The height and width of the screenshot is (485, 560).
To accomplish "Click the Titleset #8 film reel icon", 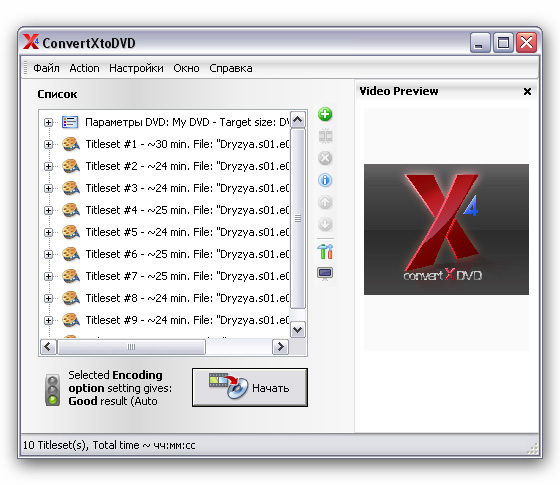I will click(x=71, y=298).
